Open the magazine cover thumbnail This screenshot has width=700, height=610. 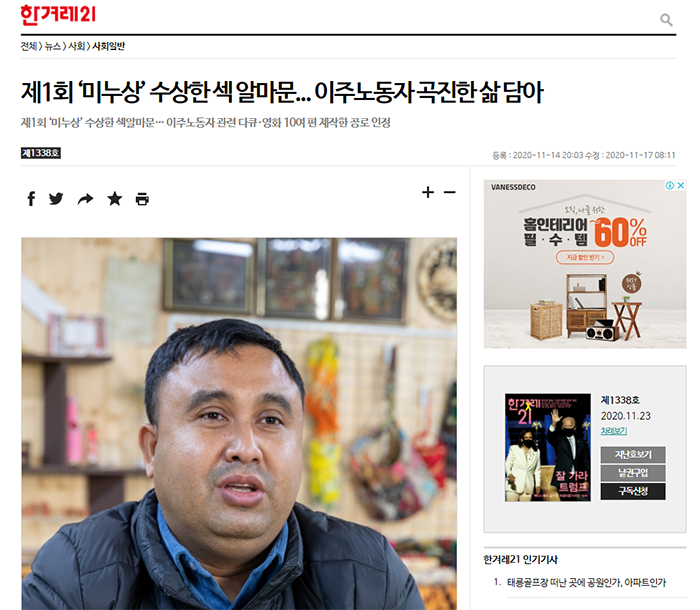click(548, 447)
